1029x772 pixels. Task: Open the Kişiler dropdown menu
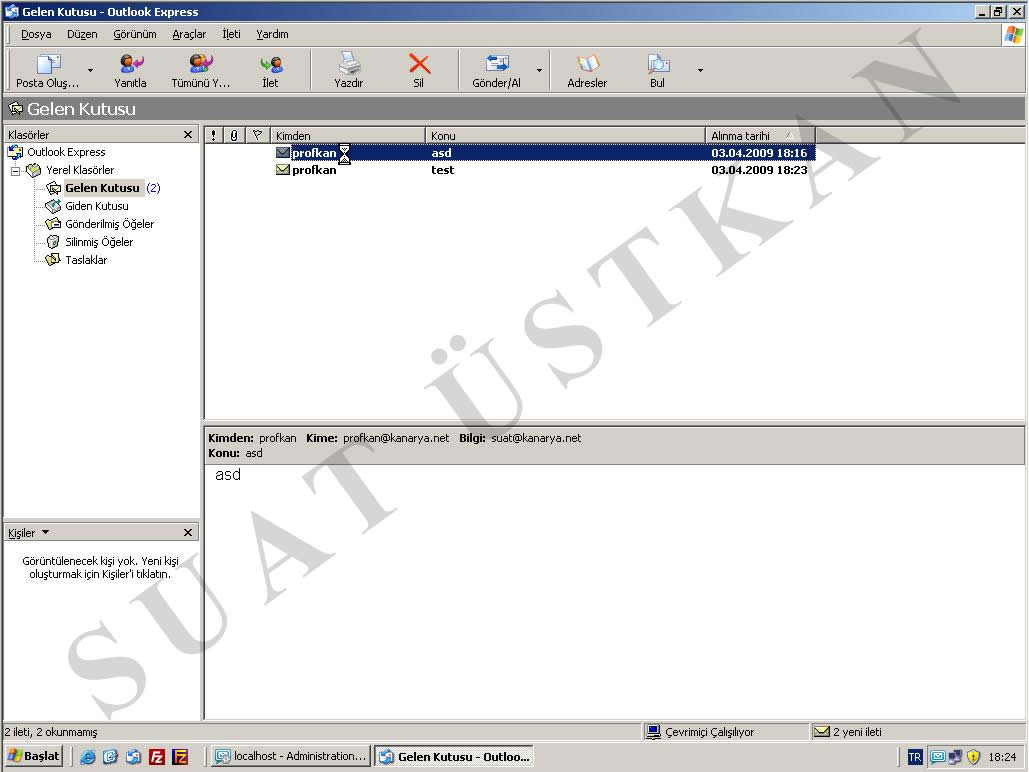coord(45,532)
